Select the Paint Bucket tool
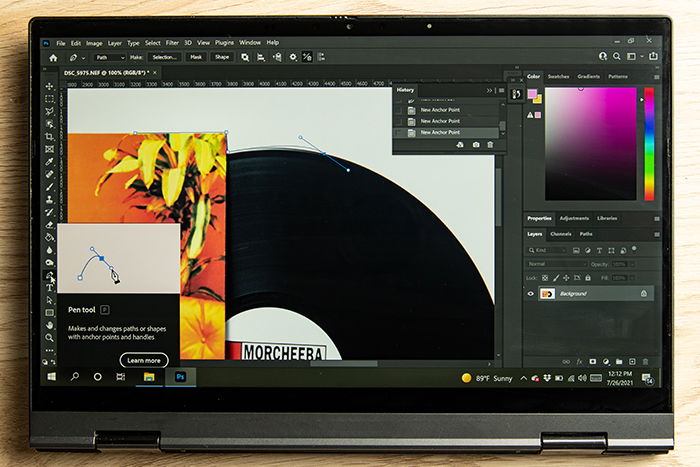Image resolution: width=700 pixels, height=467 pixels. click(50, 237)
